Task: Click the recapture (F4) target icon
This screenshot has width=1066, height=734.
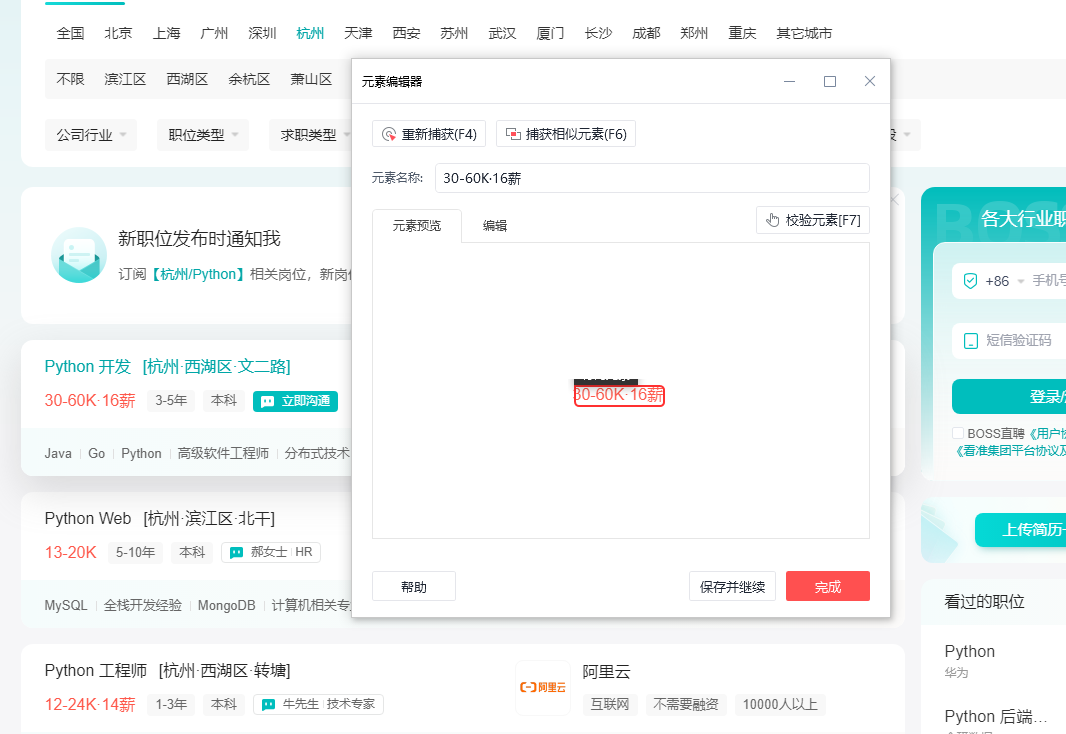Action: coord(389,134)
